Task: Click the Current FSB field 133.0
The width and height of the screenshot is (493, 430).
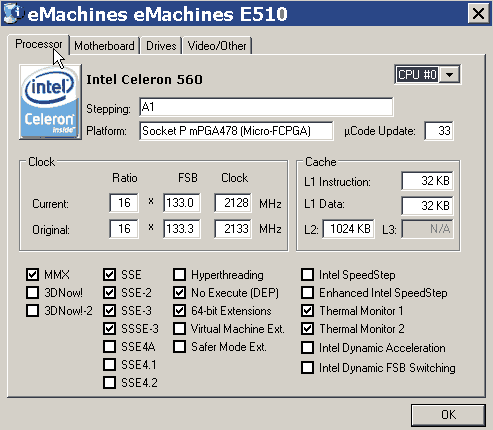Action: click(182, 203)
